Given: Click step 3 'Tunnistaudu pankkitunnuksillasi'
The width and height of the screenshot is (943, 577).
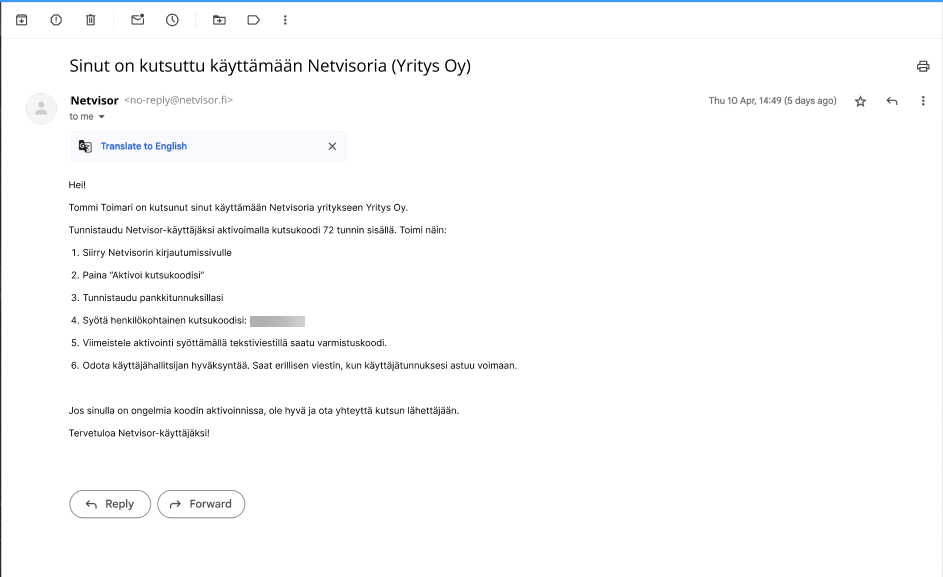Looking at the screenshot, I should (153, 298).
